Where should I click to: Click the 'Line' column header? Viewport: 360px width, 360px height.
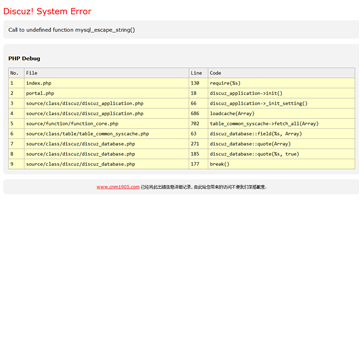(199, 73)
